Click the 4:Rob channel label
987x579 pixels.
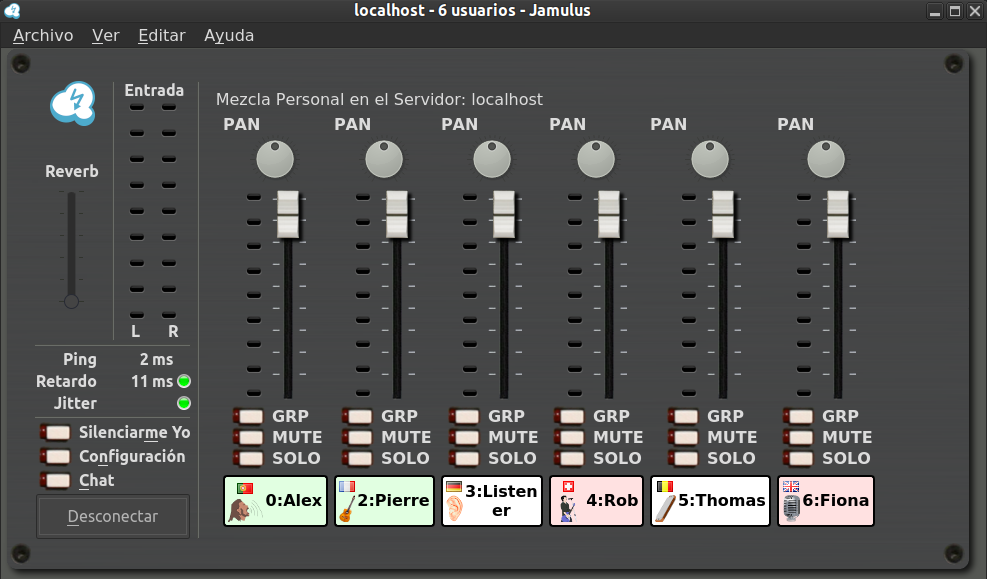596,500
